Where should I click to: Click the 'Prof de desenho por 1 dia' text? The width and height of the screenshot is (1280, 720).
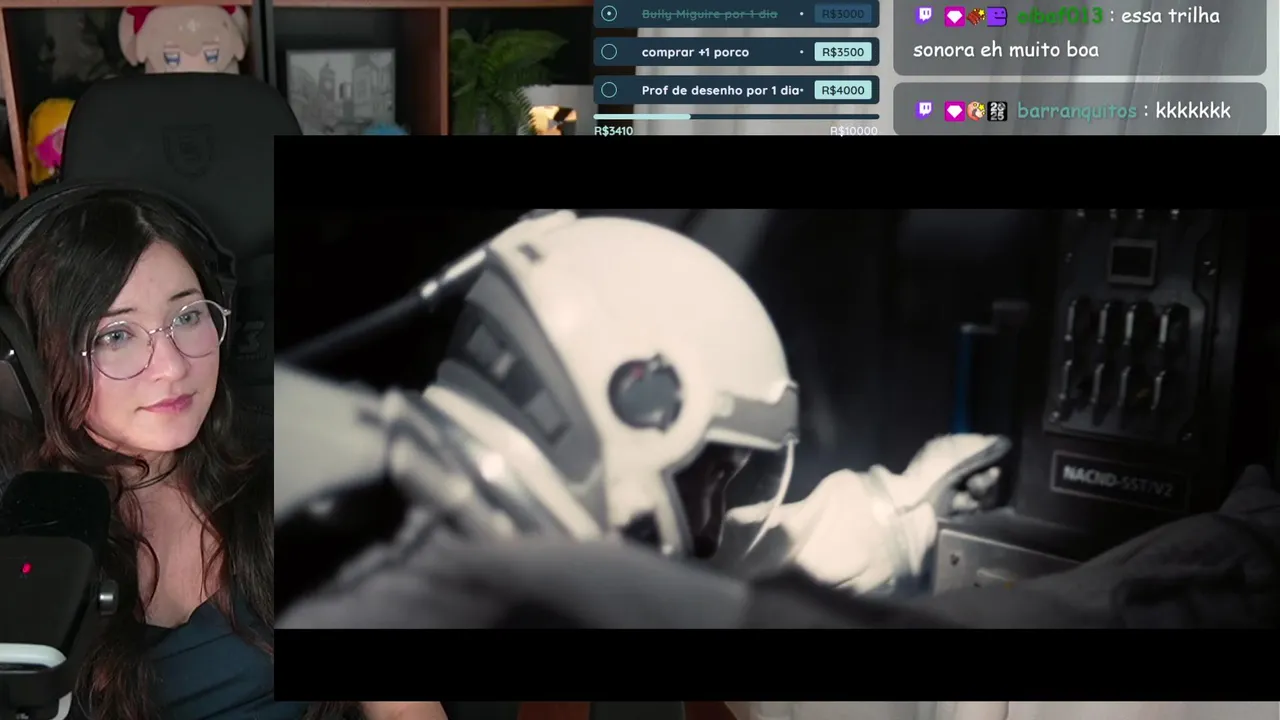(720, 90)
